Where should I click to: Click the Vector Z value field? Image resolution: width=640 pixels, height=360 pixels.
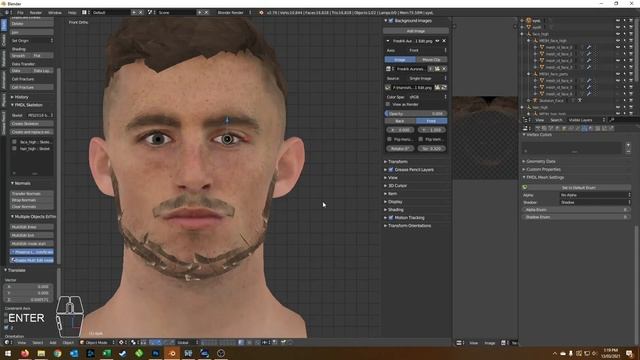29,300
